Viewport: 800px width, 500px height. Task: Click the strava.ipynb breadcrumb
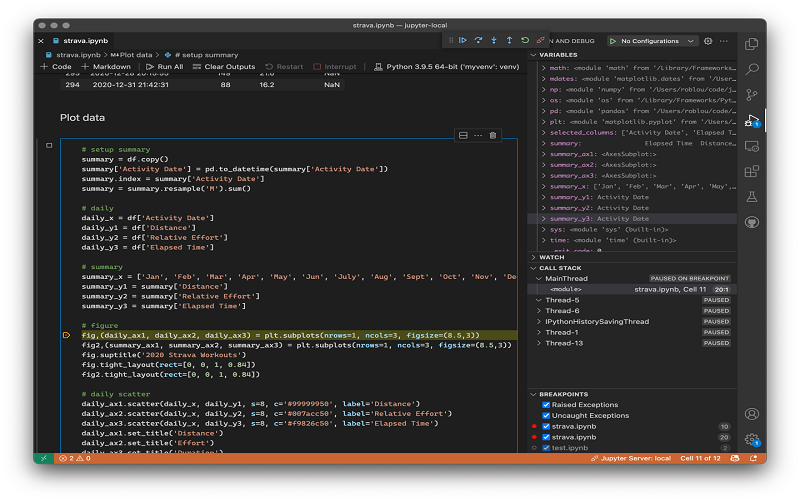(x=78, y=55)
